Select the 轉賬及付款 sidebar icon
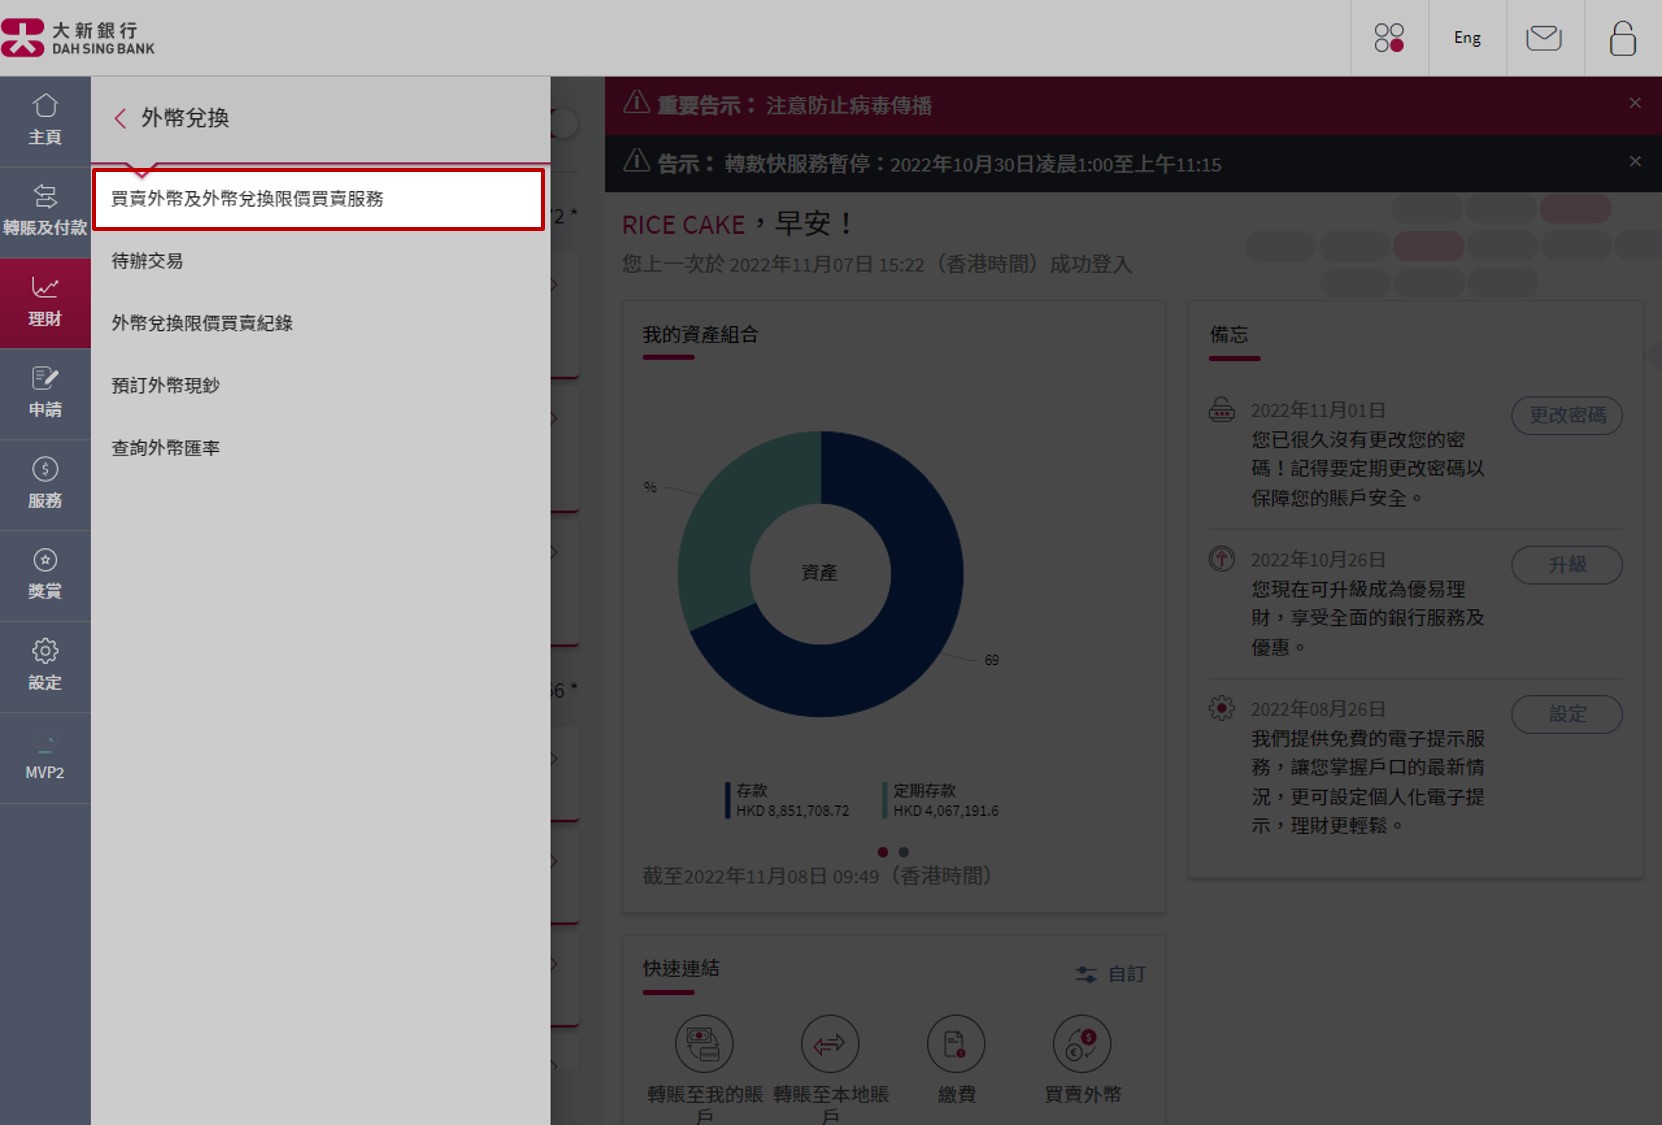Image resolution: width=1662 pixels, height=1125 pixels. (45, 210)
